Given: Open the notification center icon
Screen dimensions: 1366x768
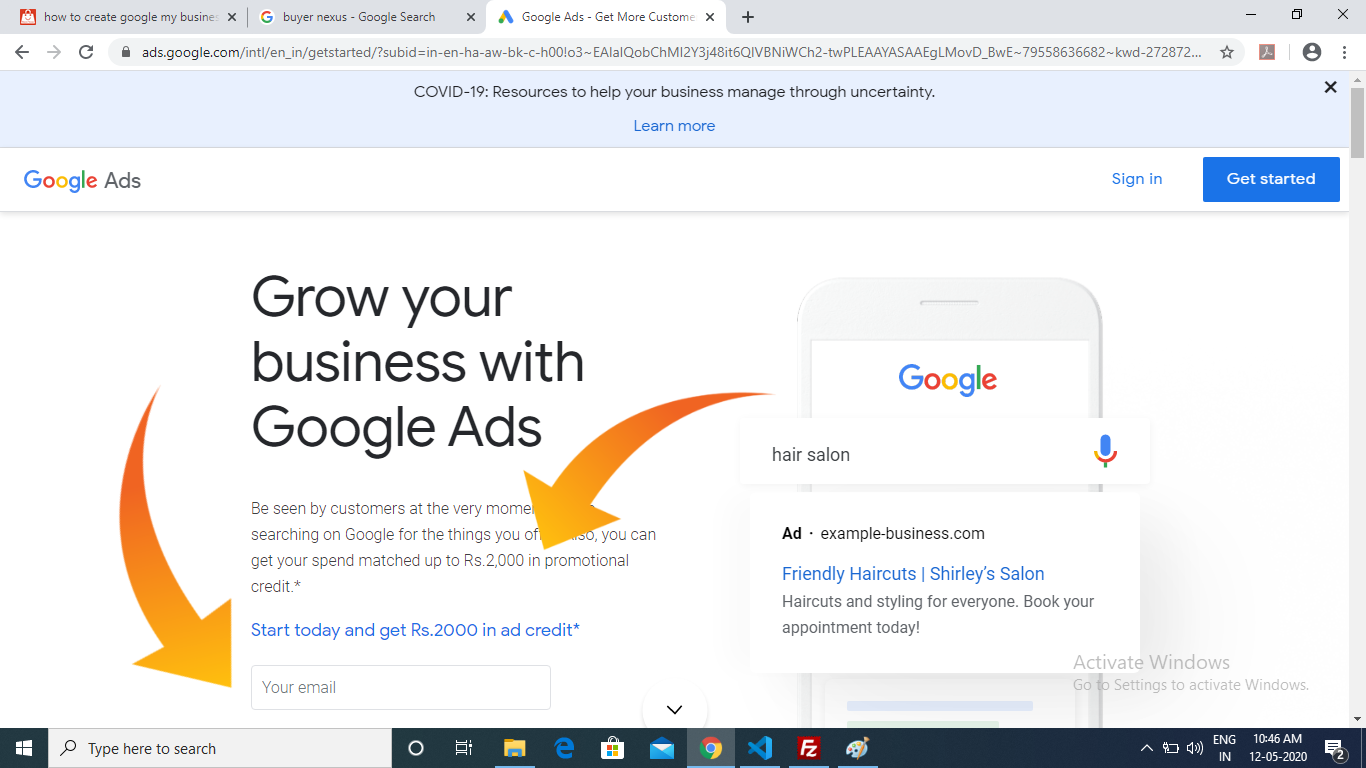Looking at the screenshot, I should coord(1334,748).
